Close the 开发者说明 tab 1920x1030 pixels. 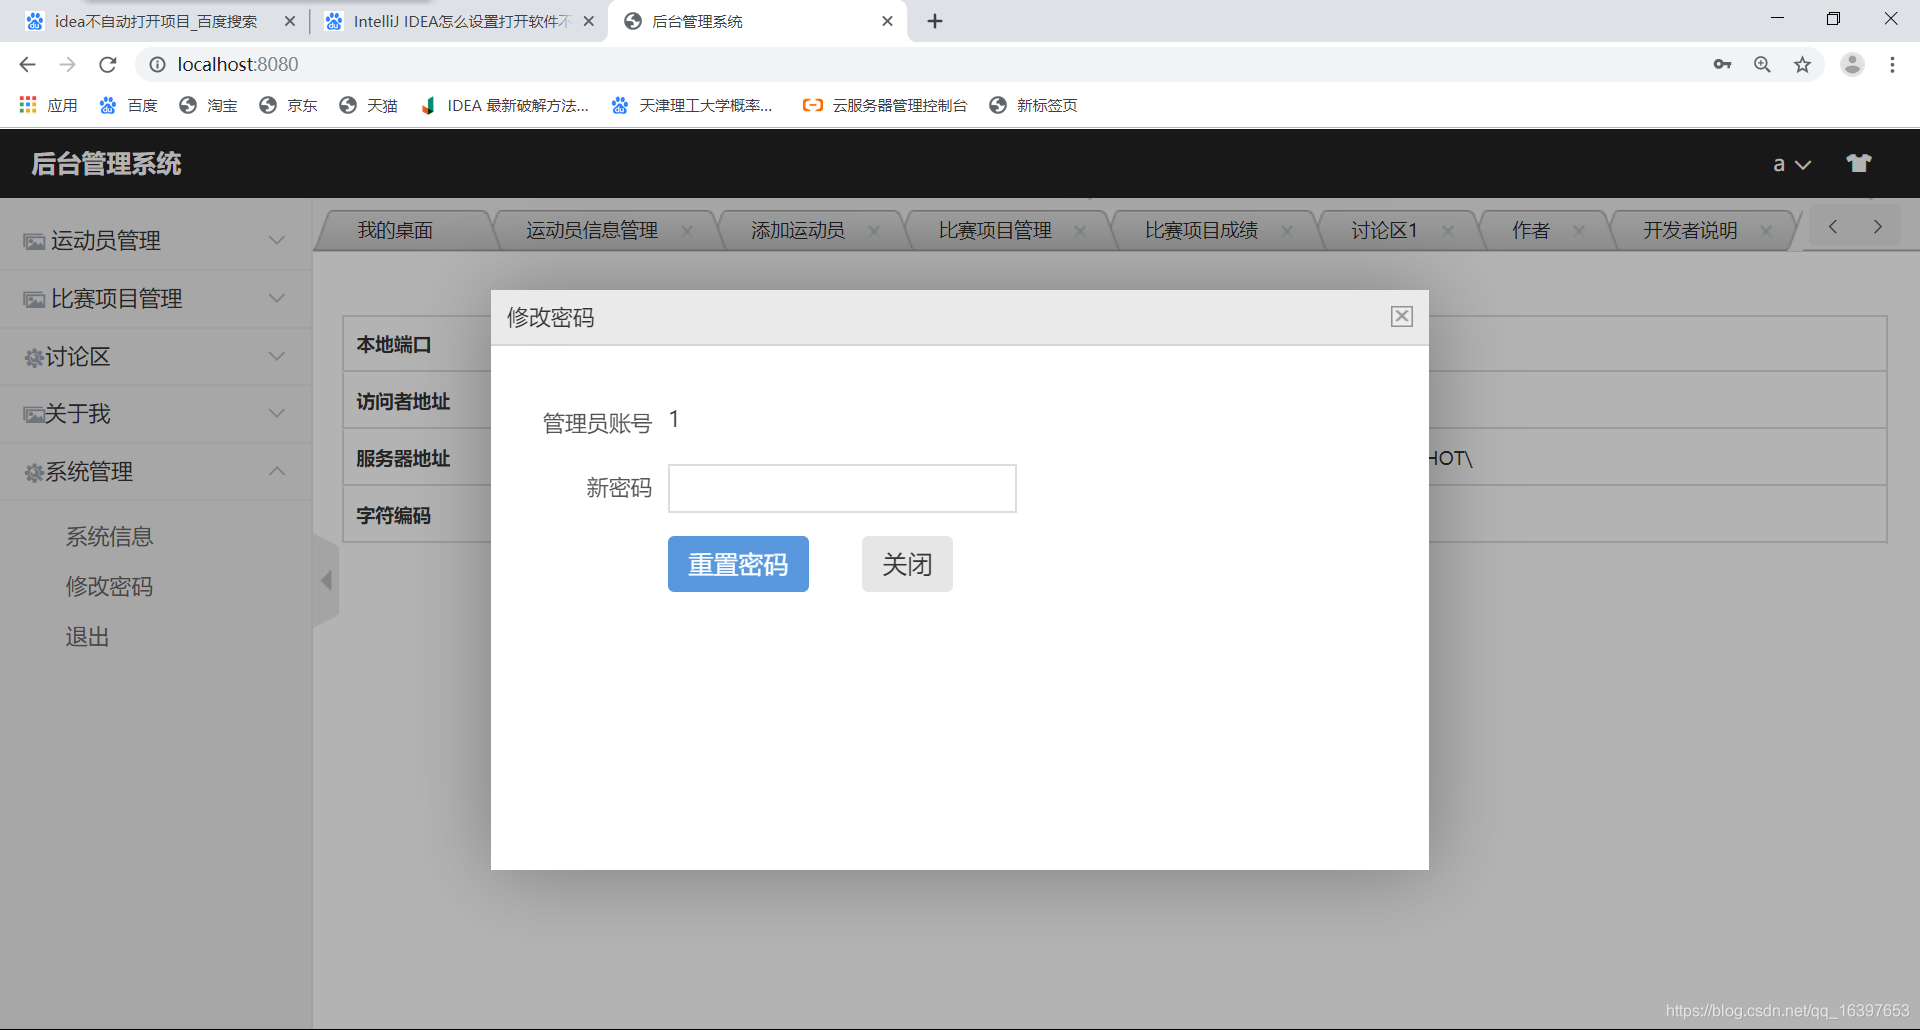(1766, 231)
